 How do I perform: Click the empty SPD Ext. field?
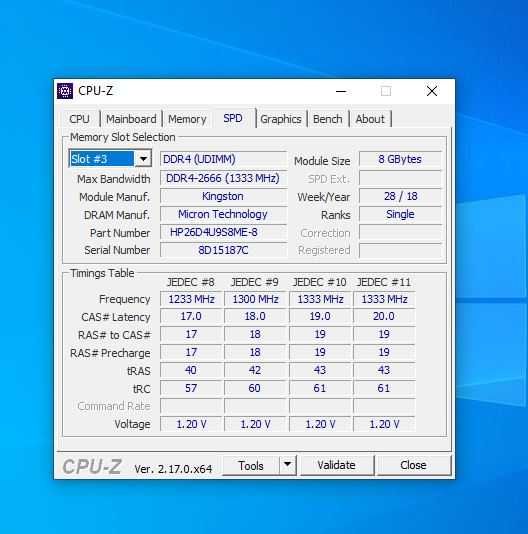click(400, 178)
